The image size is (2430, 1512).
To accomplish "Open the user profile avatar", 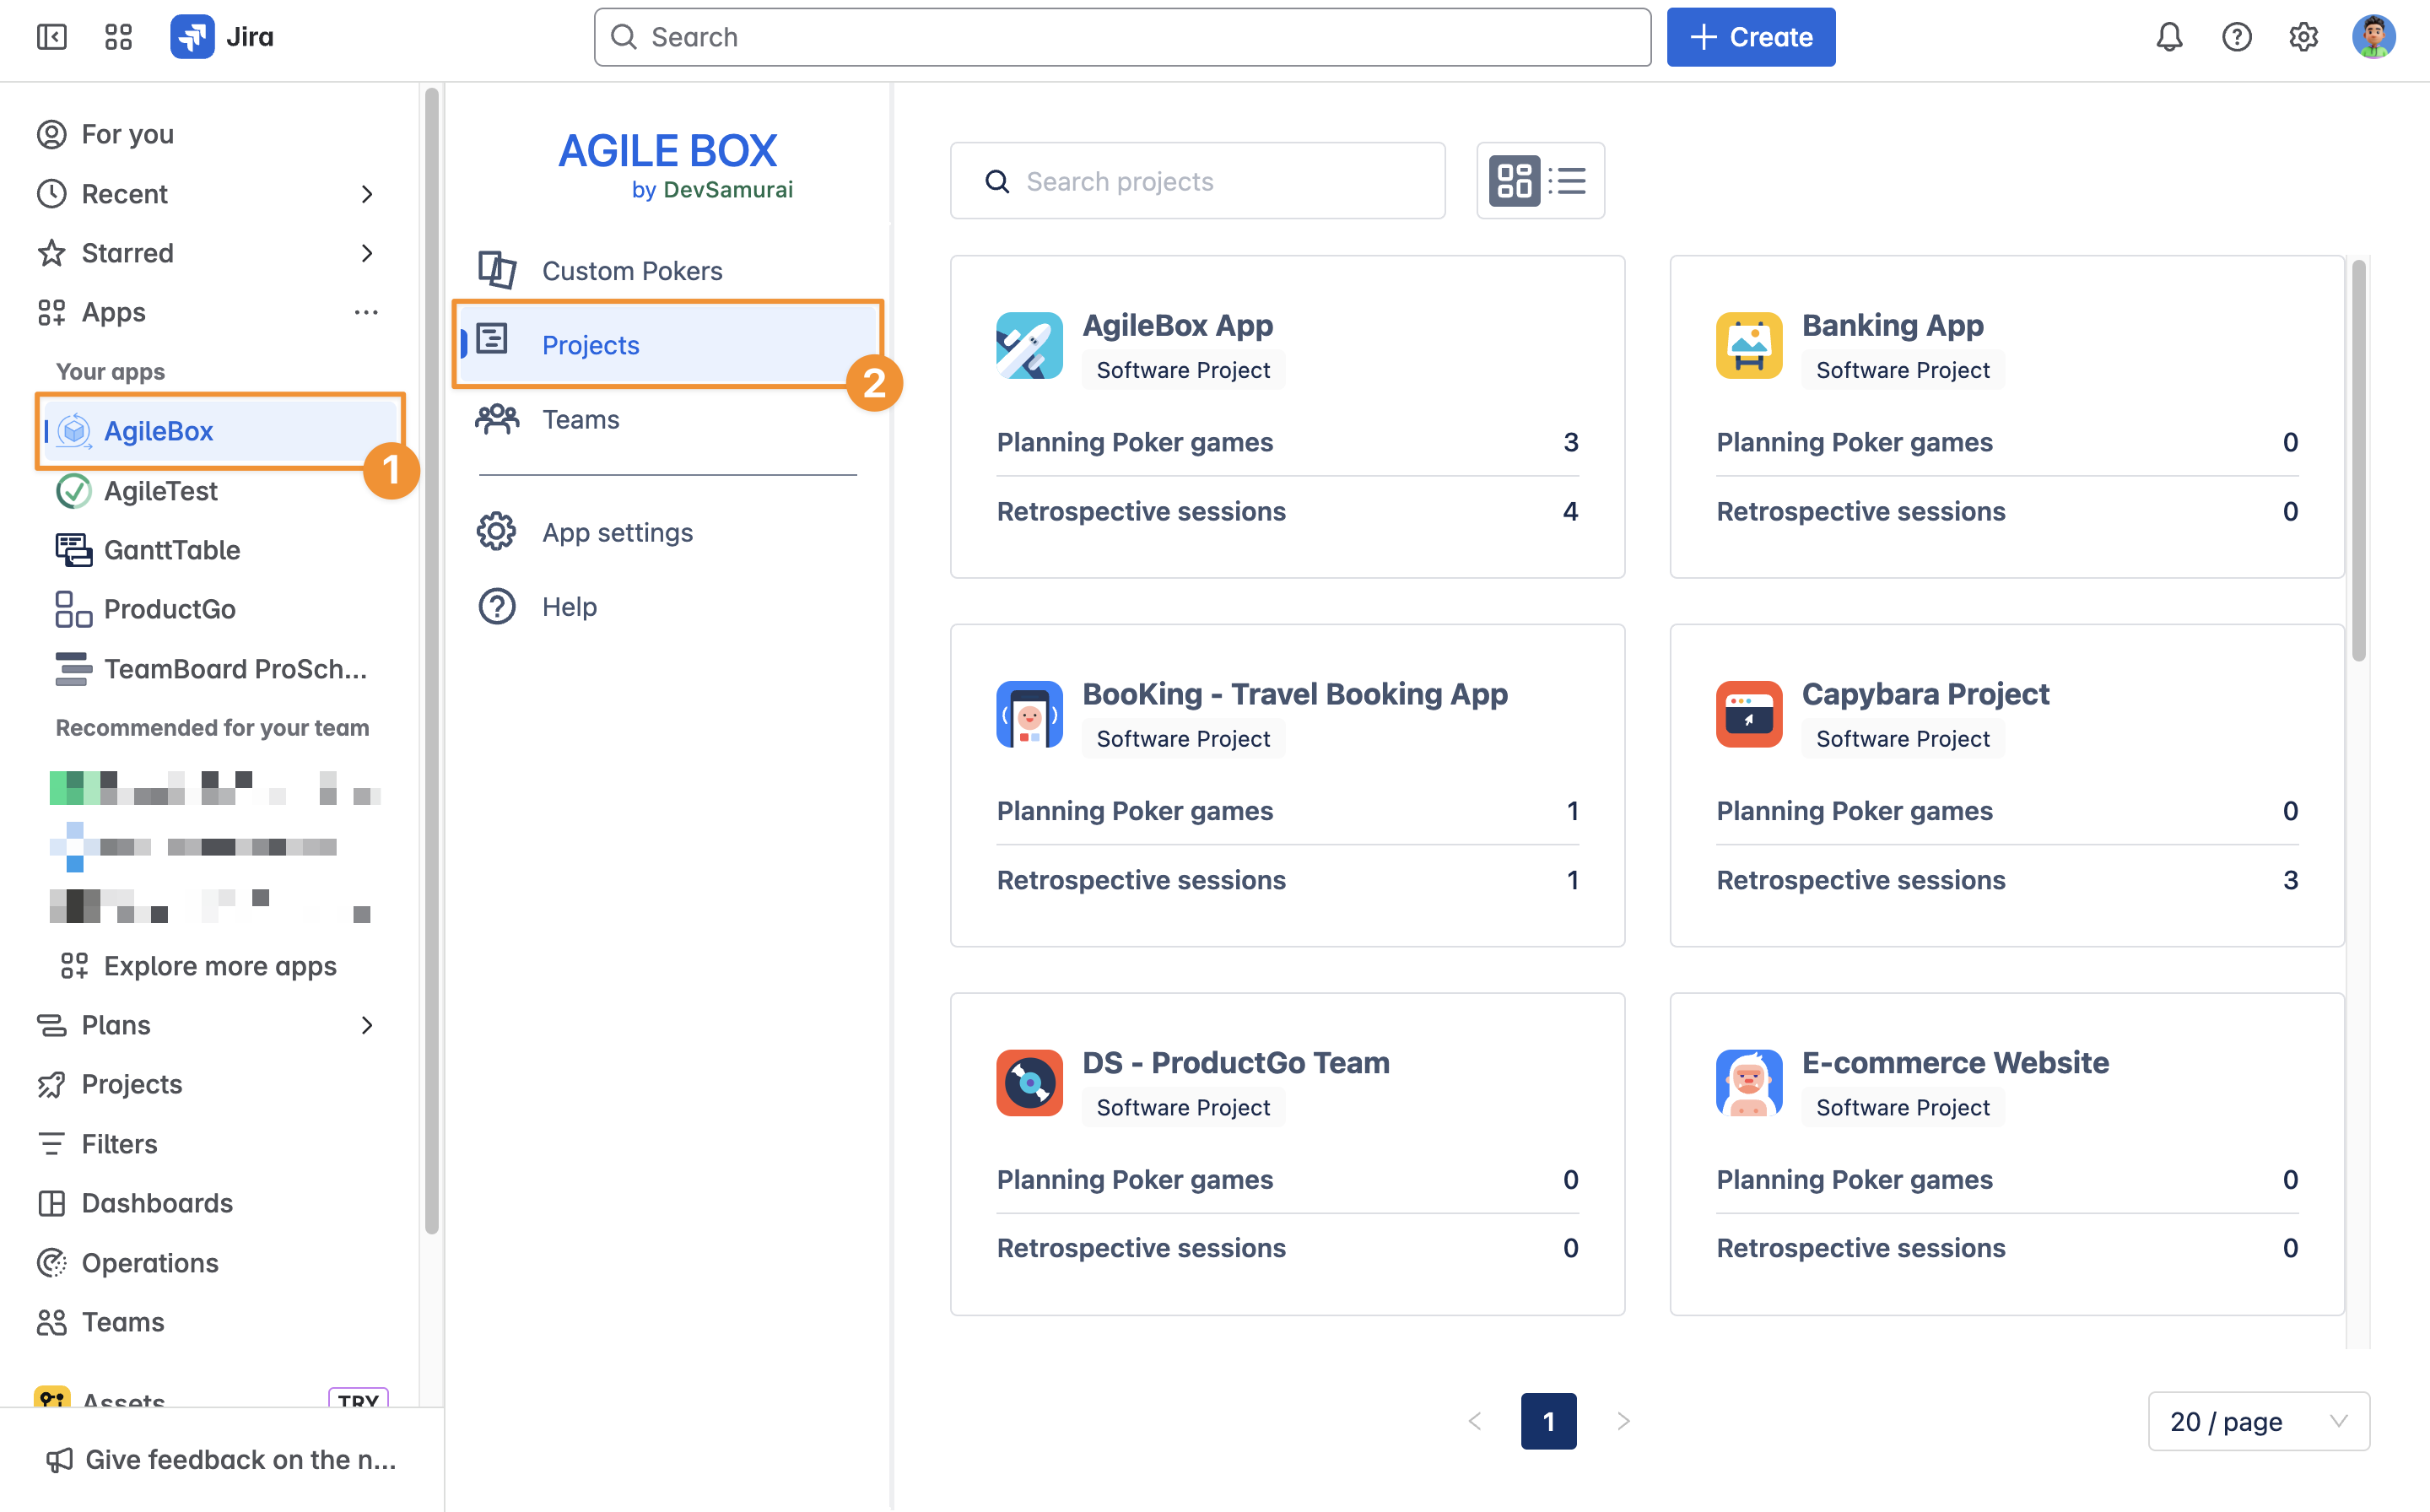I will click(x=2373, y=37).
